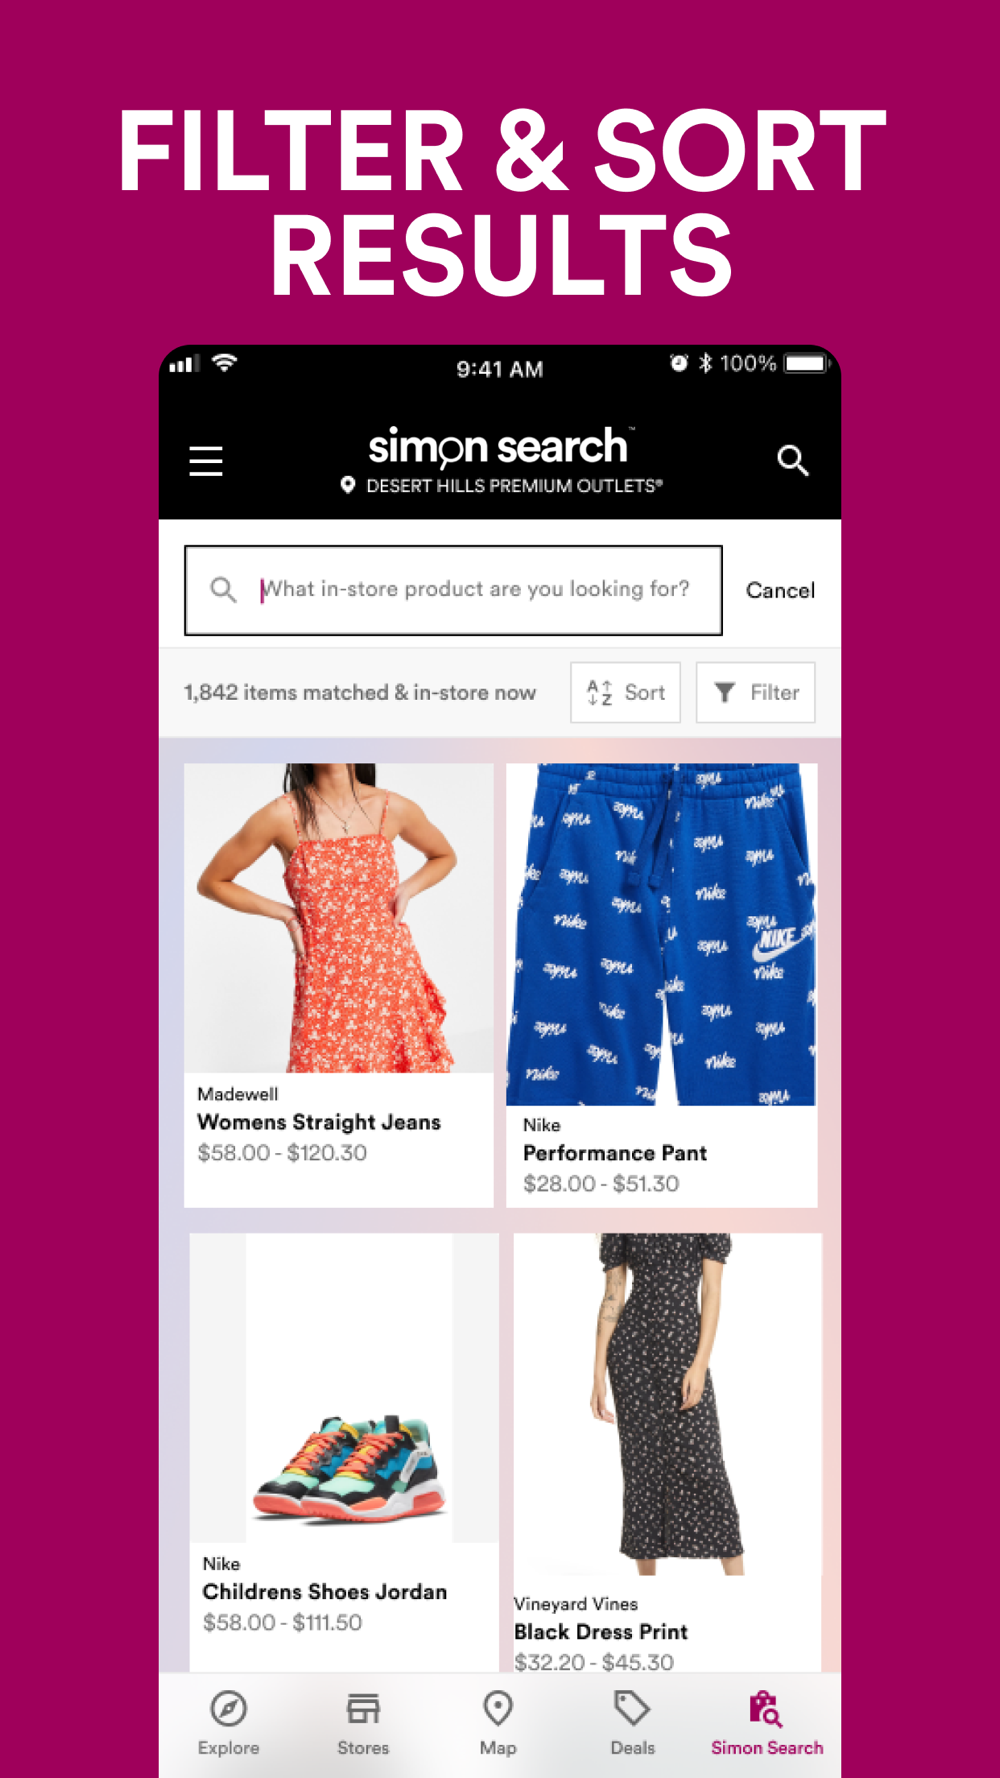The image size is (1000, 1778).
Task: Open the hamburger menu
Action: click(x=206, y=461)
